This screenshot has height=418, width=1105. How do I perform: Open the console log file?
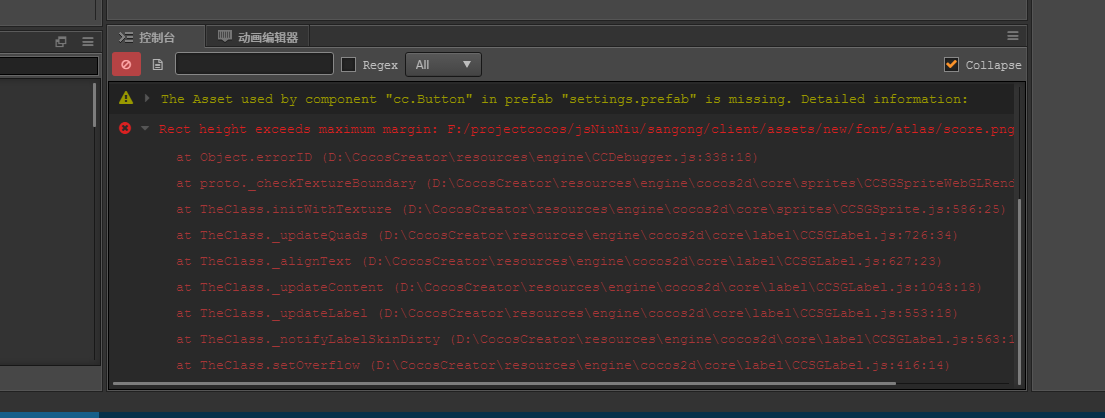click(x=157, y=65)
